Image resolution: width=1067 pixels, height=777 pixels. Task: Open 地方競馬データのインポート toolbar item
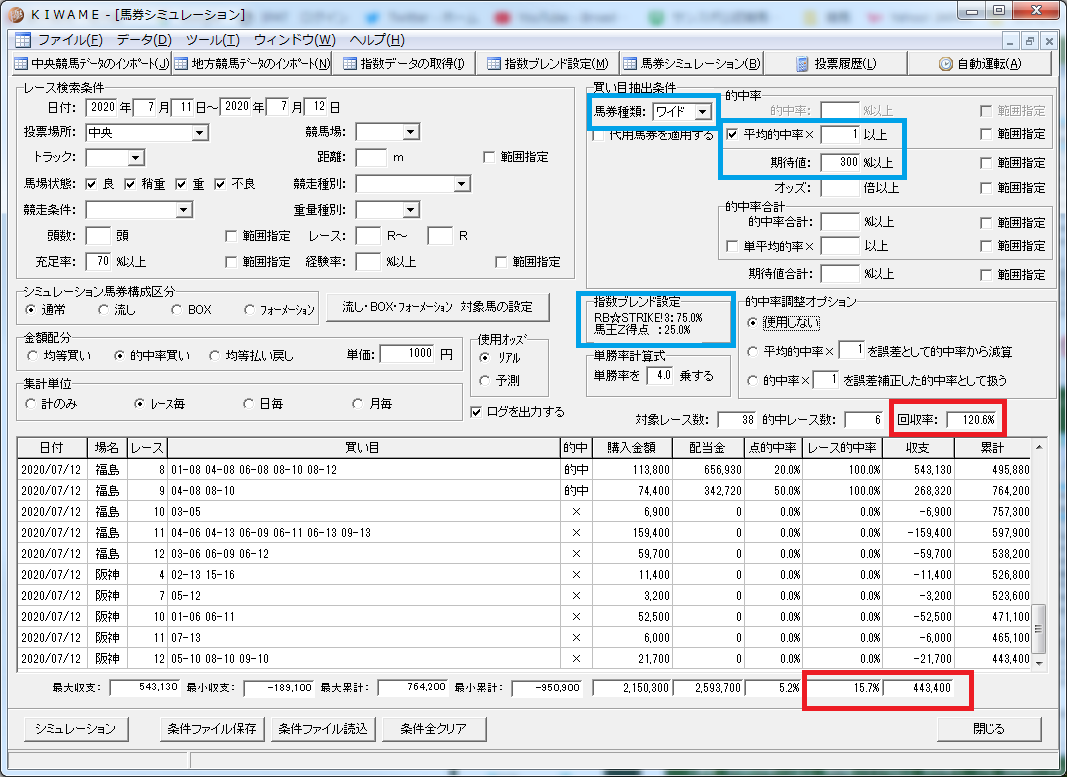click(252, 63)
